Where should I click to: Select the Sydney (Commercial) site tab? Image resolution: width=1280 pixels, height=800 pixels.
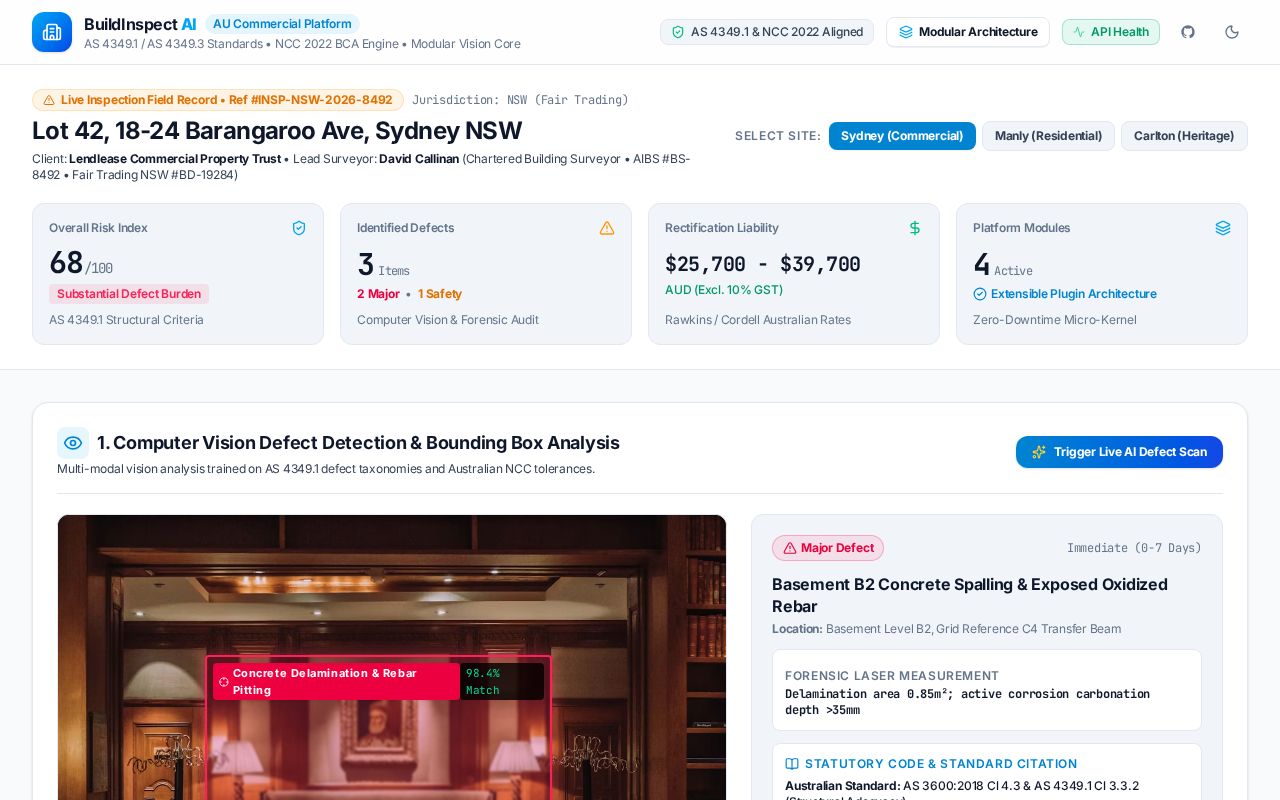pos(902,136)
